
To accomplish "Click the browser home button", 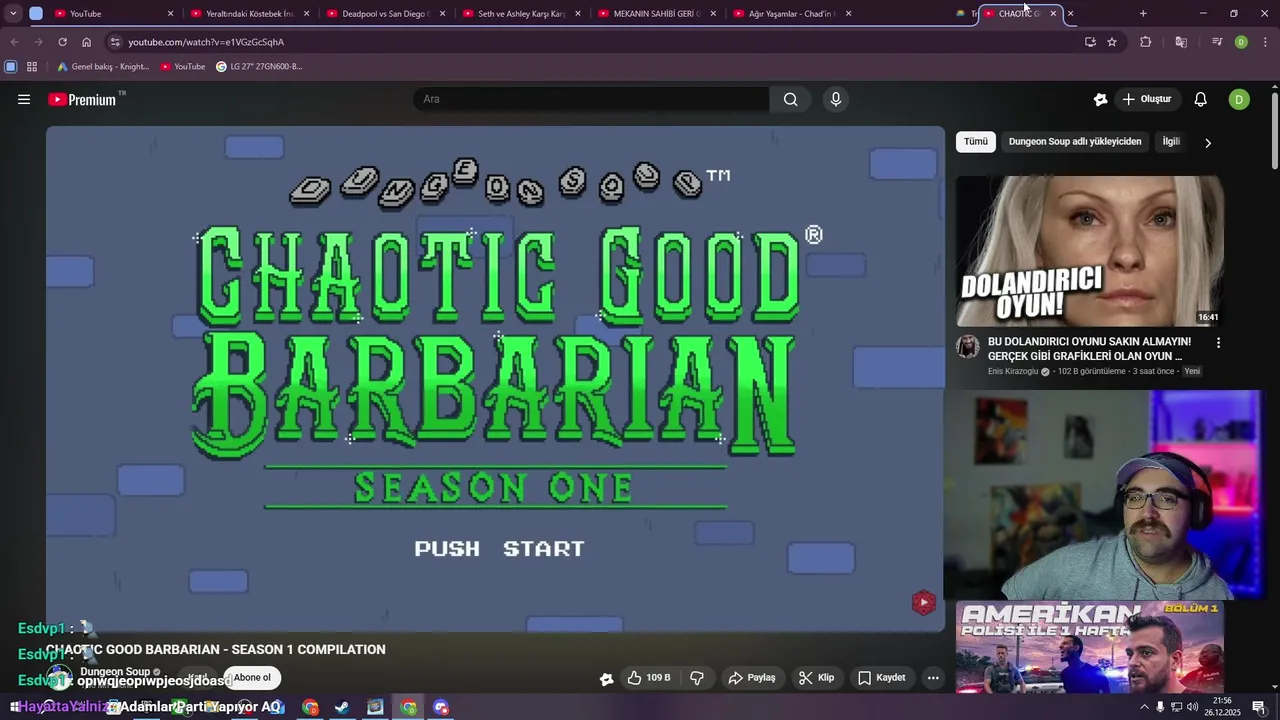I will coord(86,42).
